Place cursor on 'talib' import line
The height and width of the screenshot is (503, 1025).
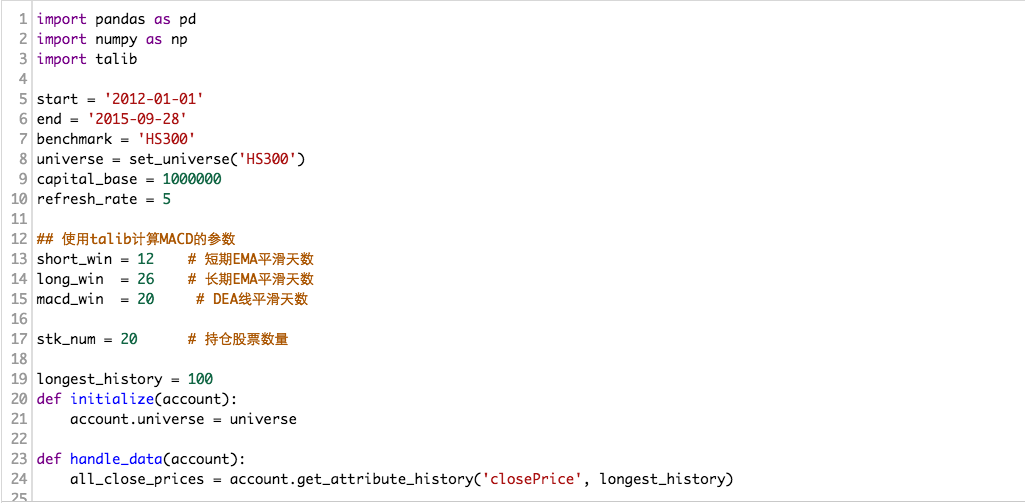point(116,59)
